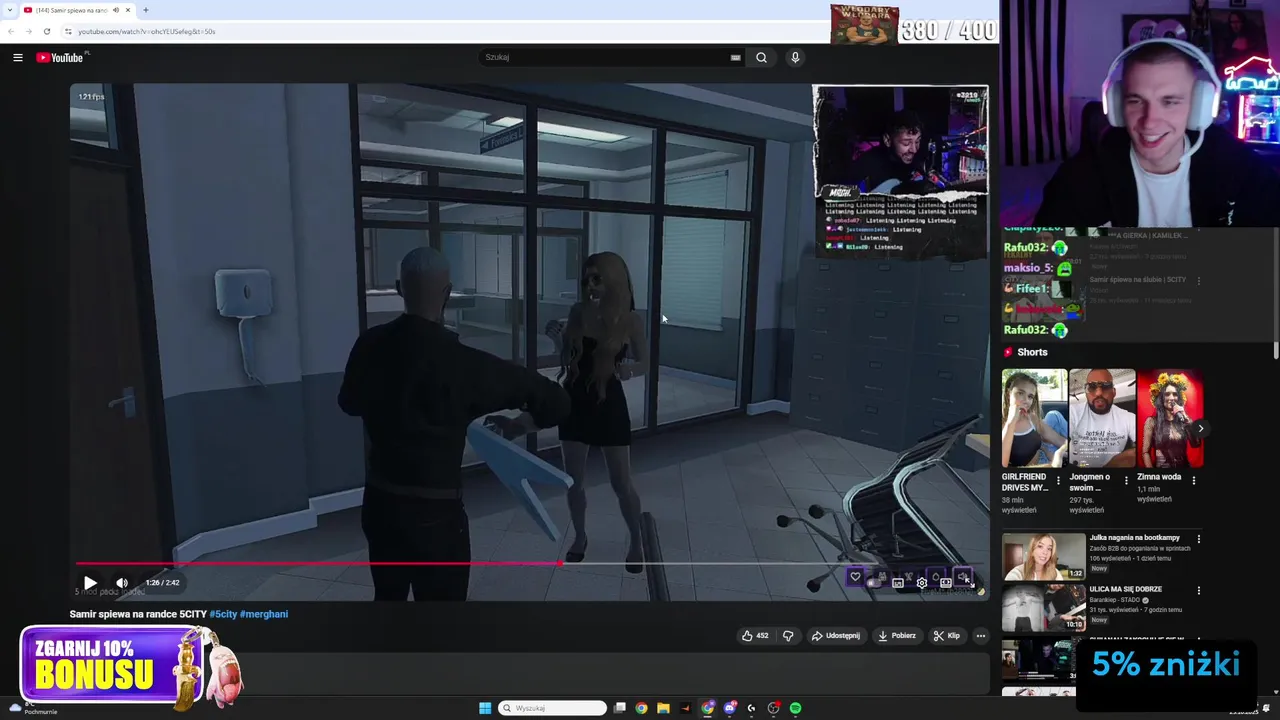The height and width of the screenshot is (720, 1280).
Task: Enable miniplayer mode in video player
Action: [898, 582]
